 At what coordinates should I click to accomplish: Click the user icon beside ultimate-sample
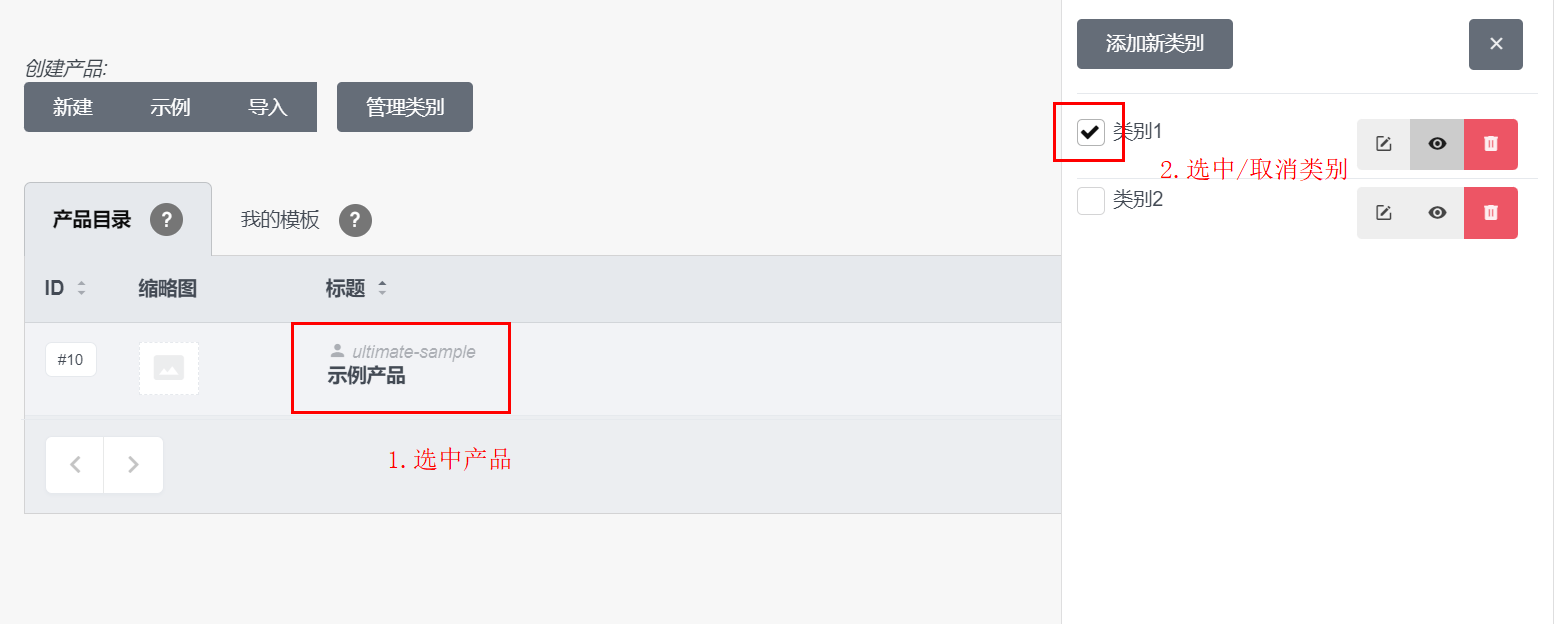[x=337, y=351]
